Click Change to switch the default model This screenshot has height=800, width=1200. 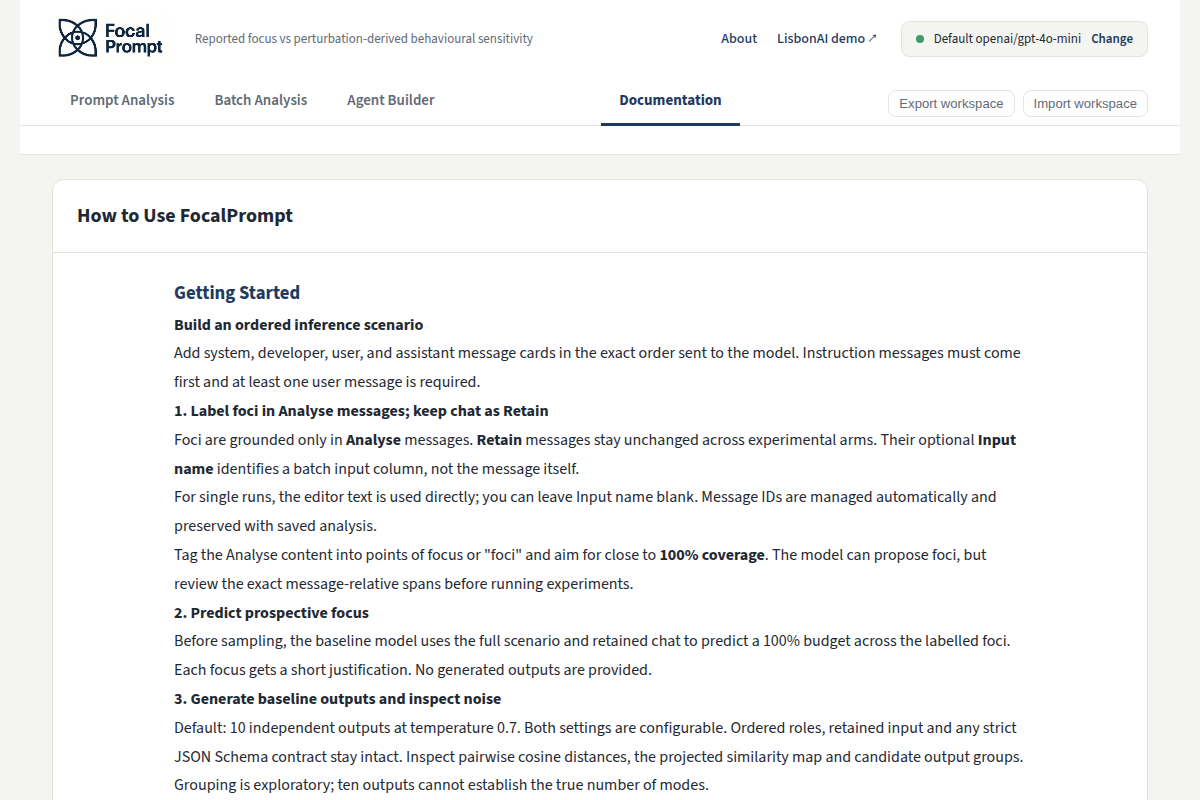click(1112, 39)
